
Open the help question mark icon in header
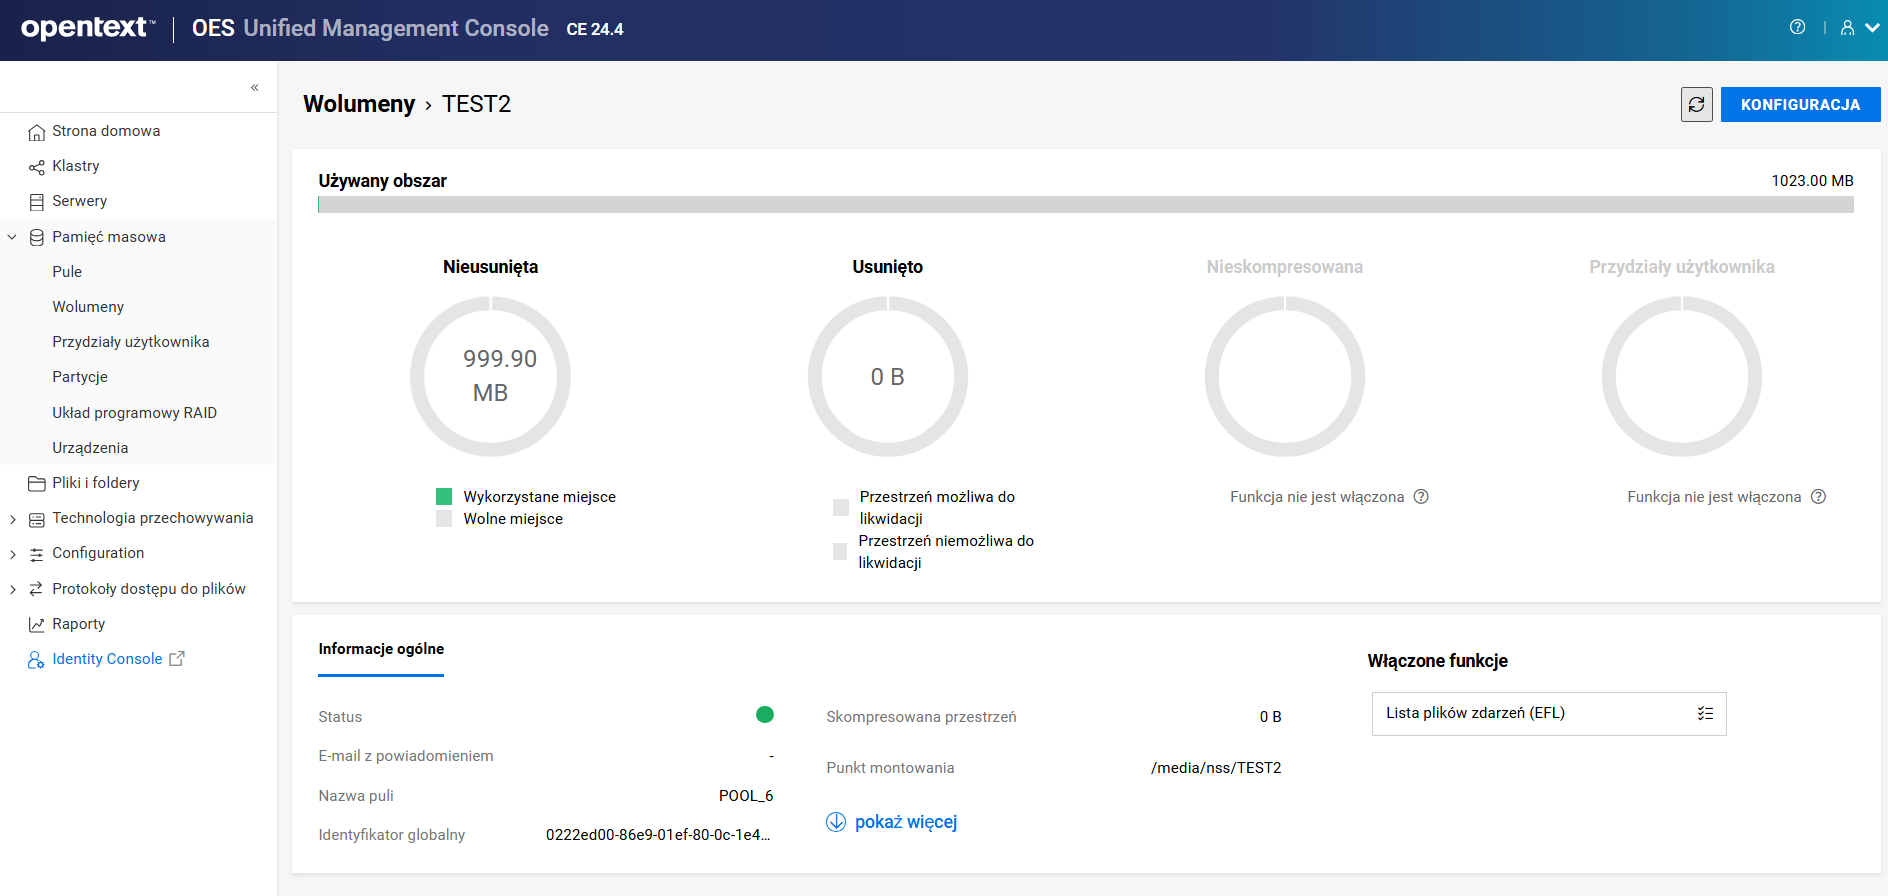pos(1797,28)
